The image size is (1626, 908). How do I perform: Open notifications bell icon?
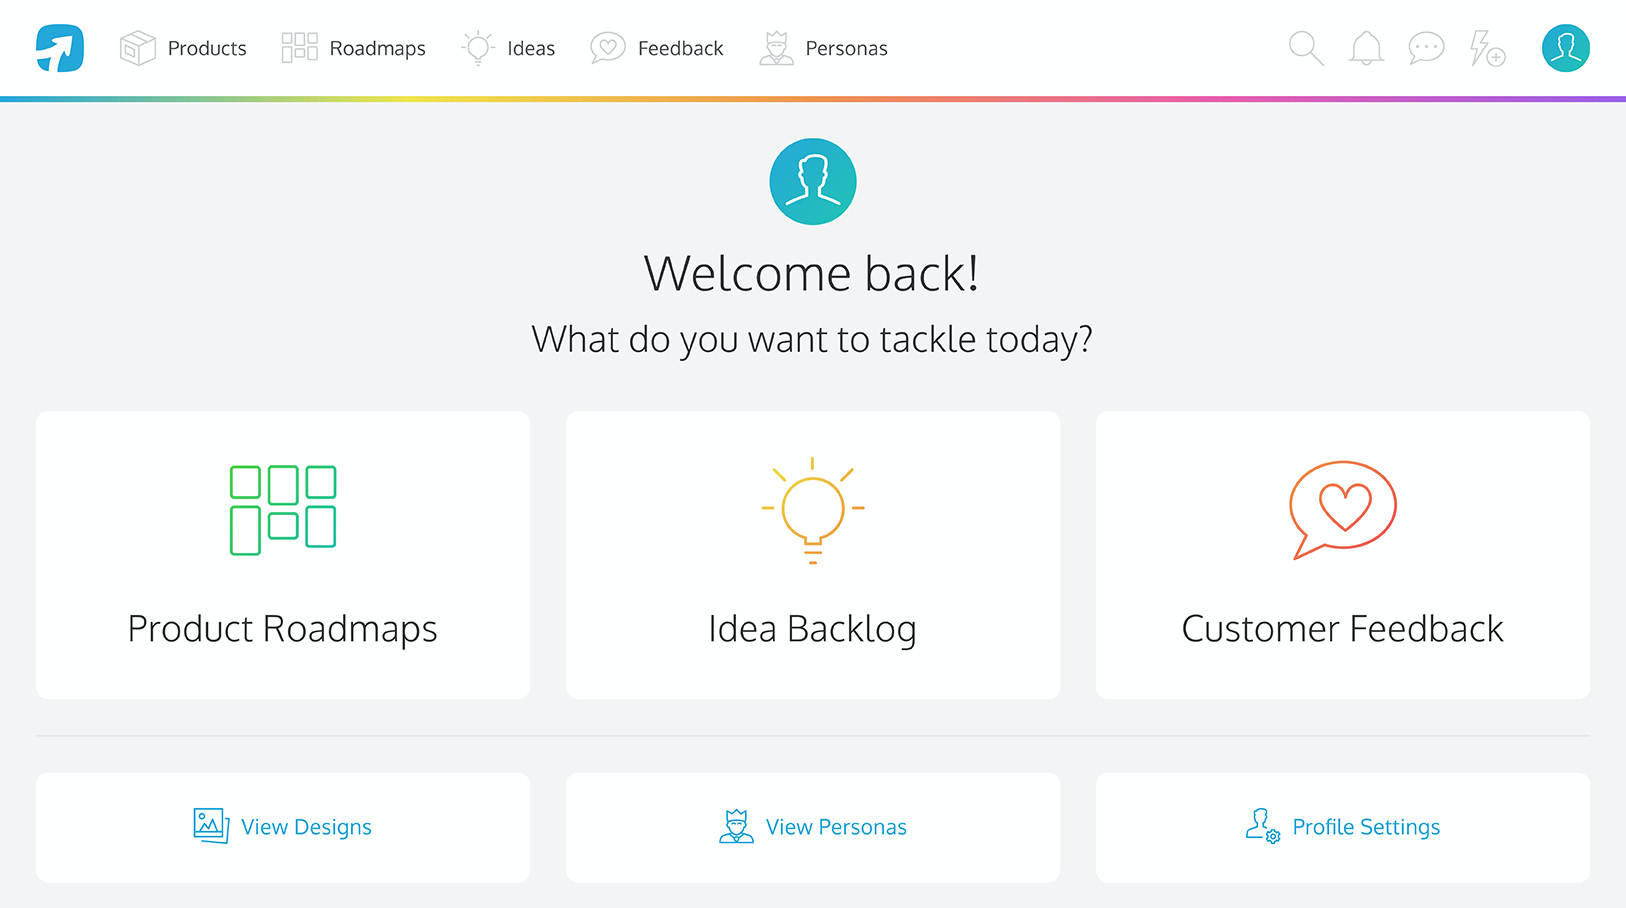(1366, 48)
